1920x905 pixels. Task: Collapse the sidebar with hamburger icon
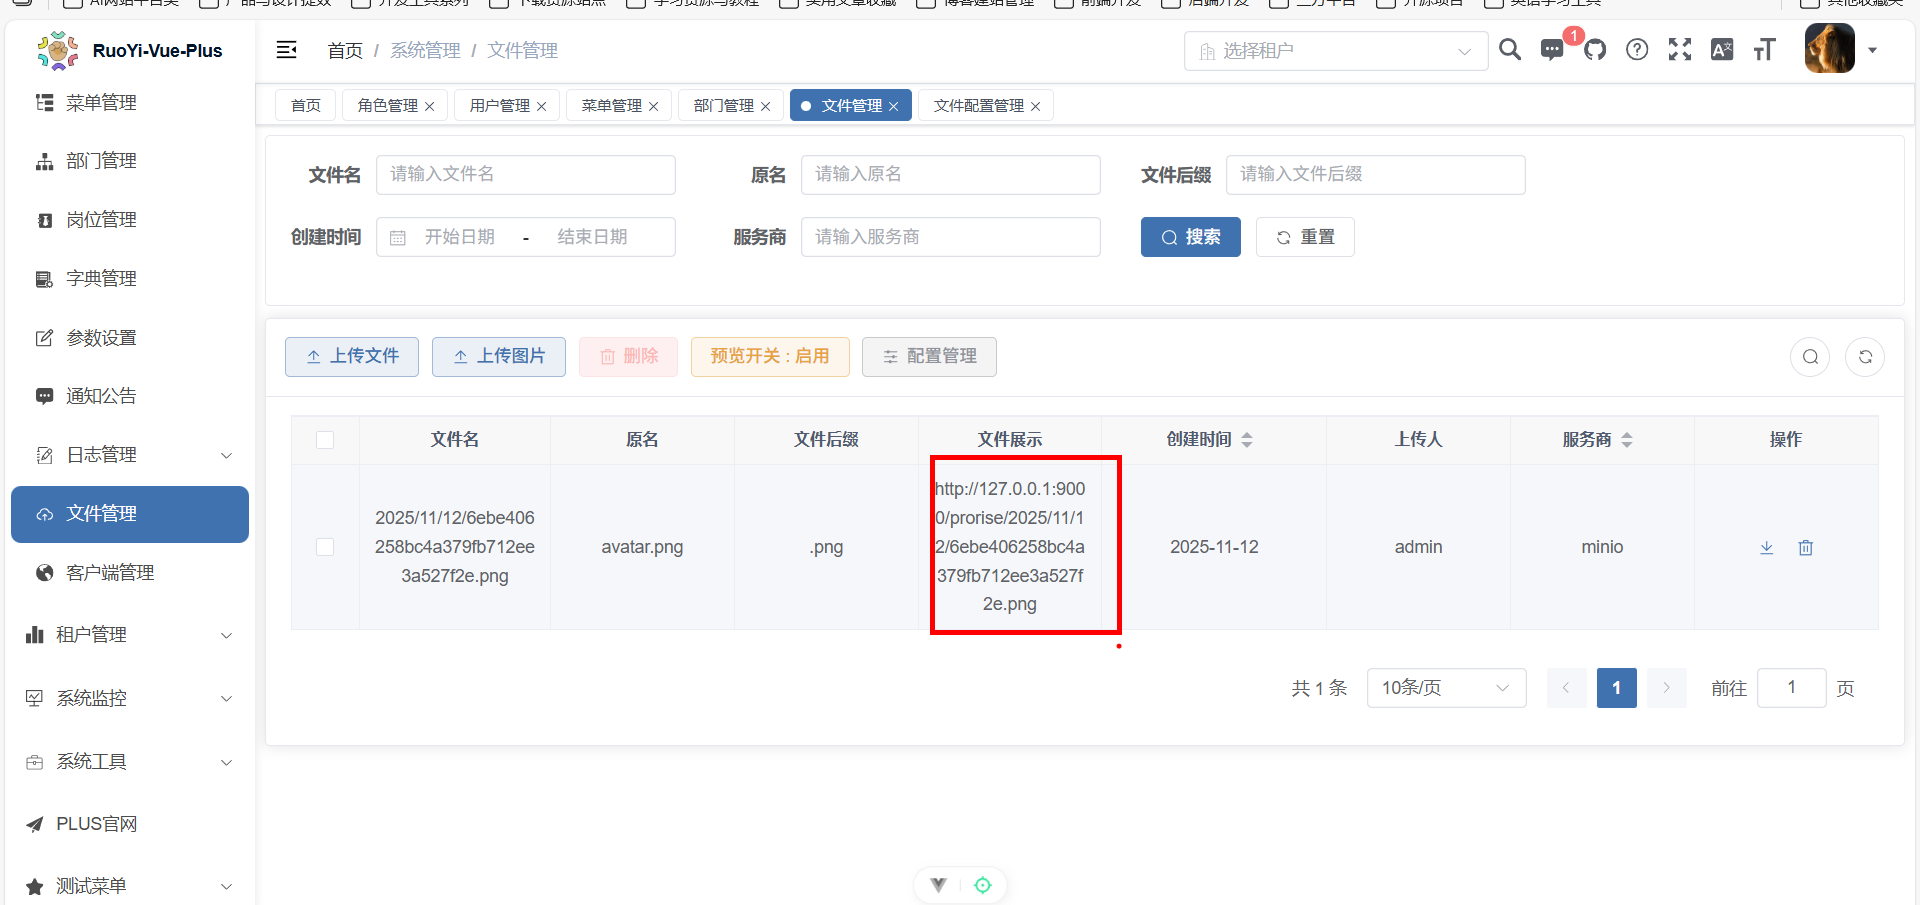point(287,50)
